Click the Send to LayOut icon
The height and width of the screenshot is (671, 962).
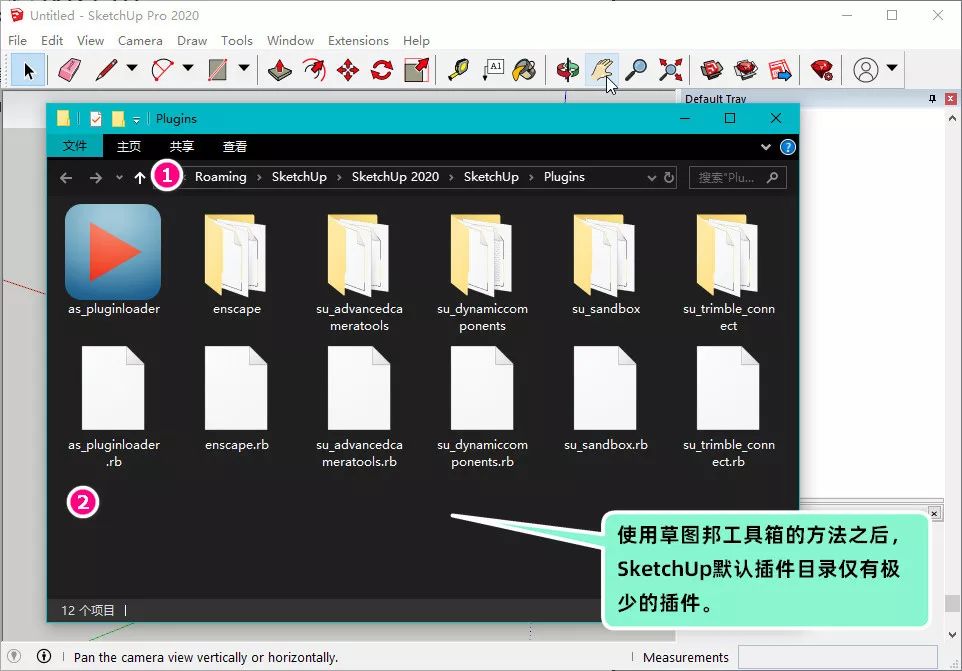coord(780,70)
